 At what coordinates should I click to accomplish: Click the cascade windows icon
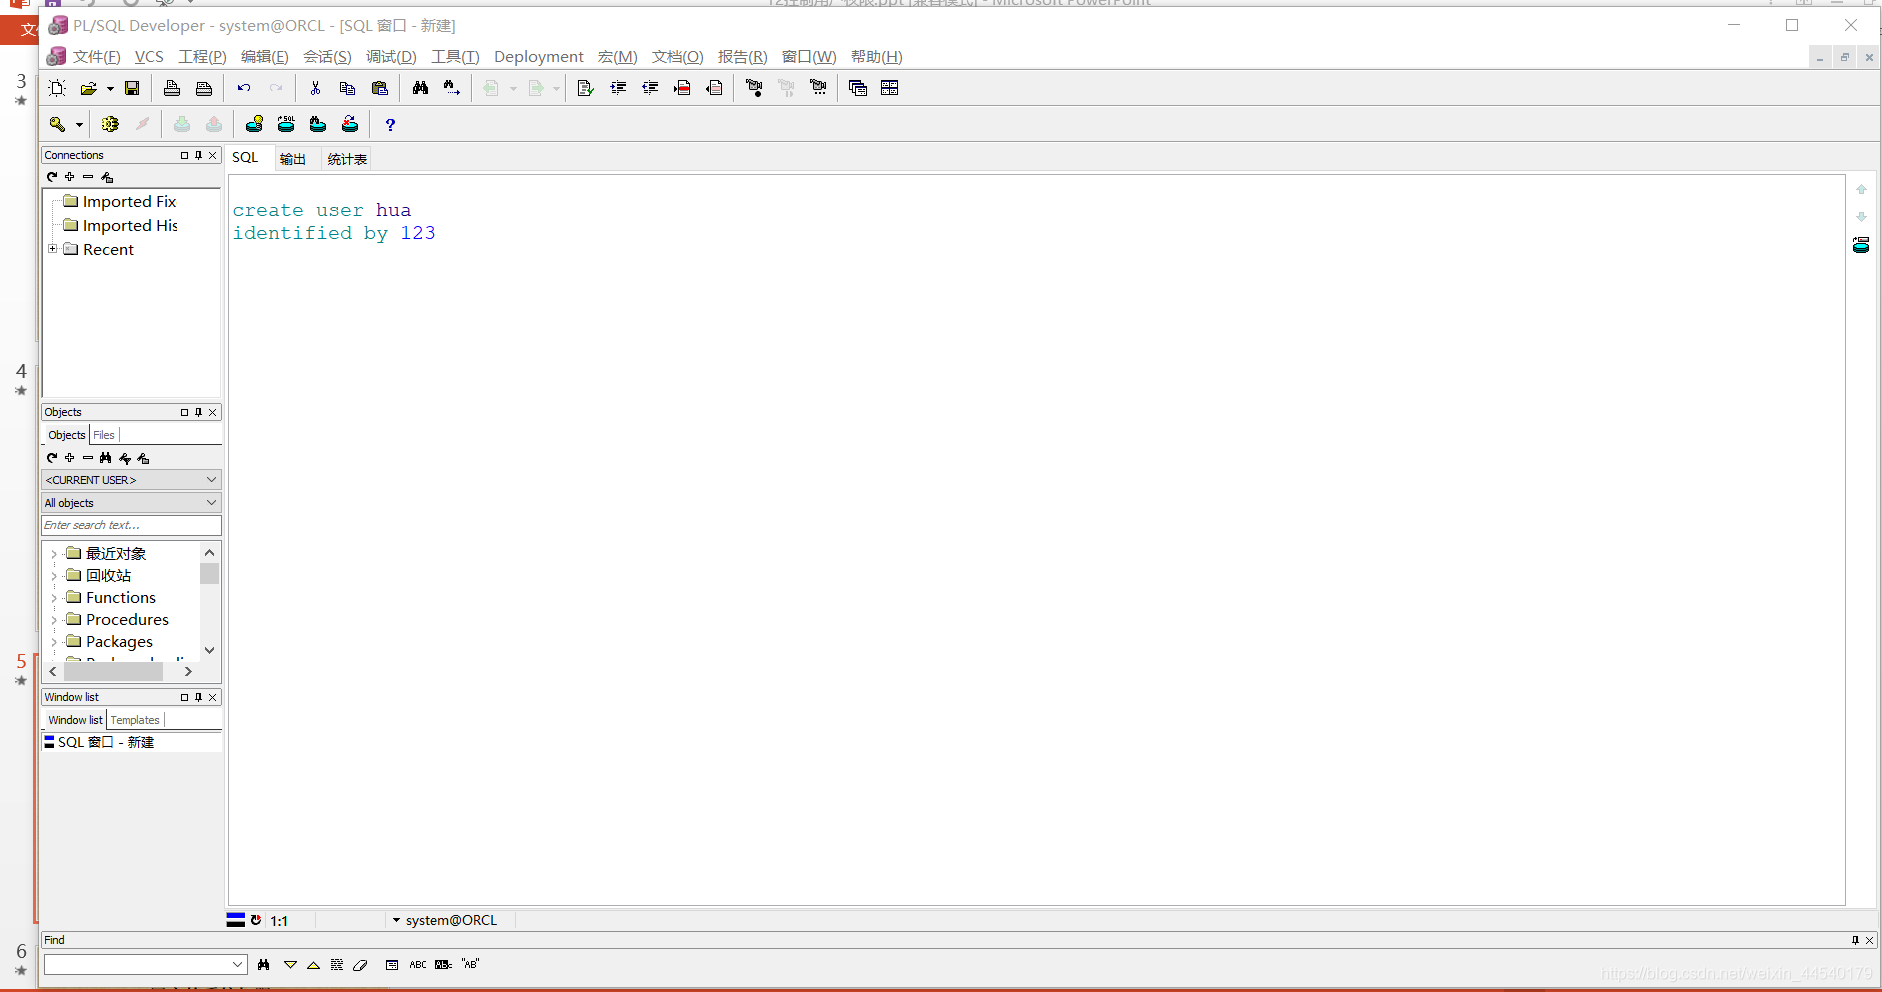point(858,88)
